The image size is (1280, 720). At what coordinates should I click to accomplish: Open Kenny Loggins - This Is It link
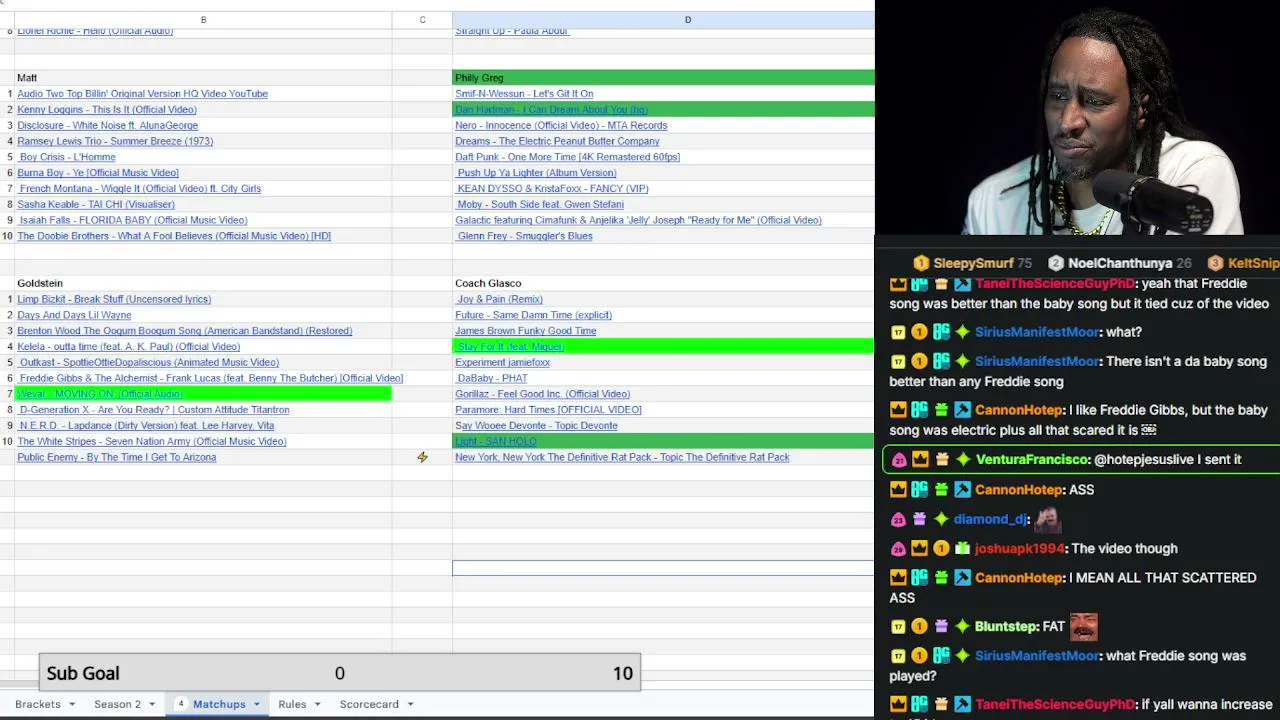107,110
